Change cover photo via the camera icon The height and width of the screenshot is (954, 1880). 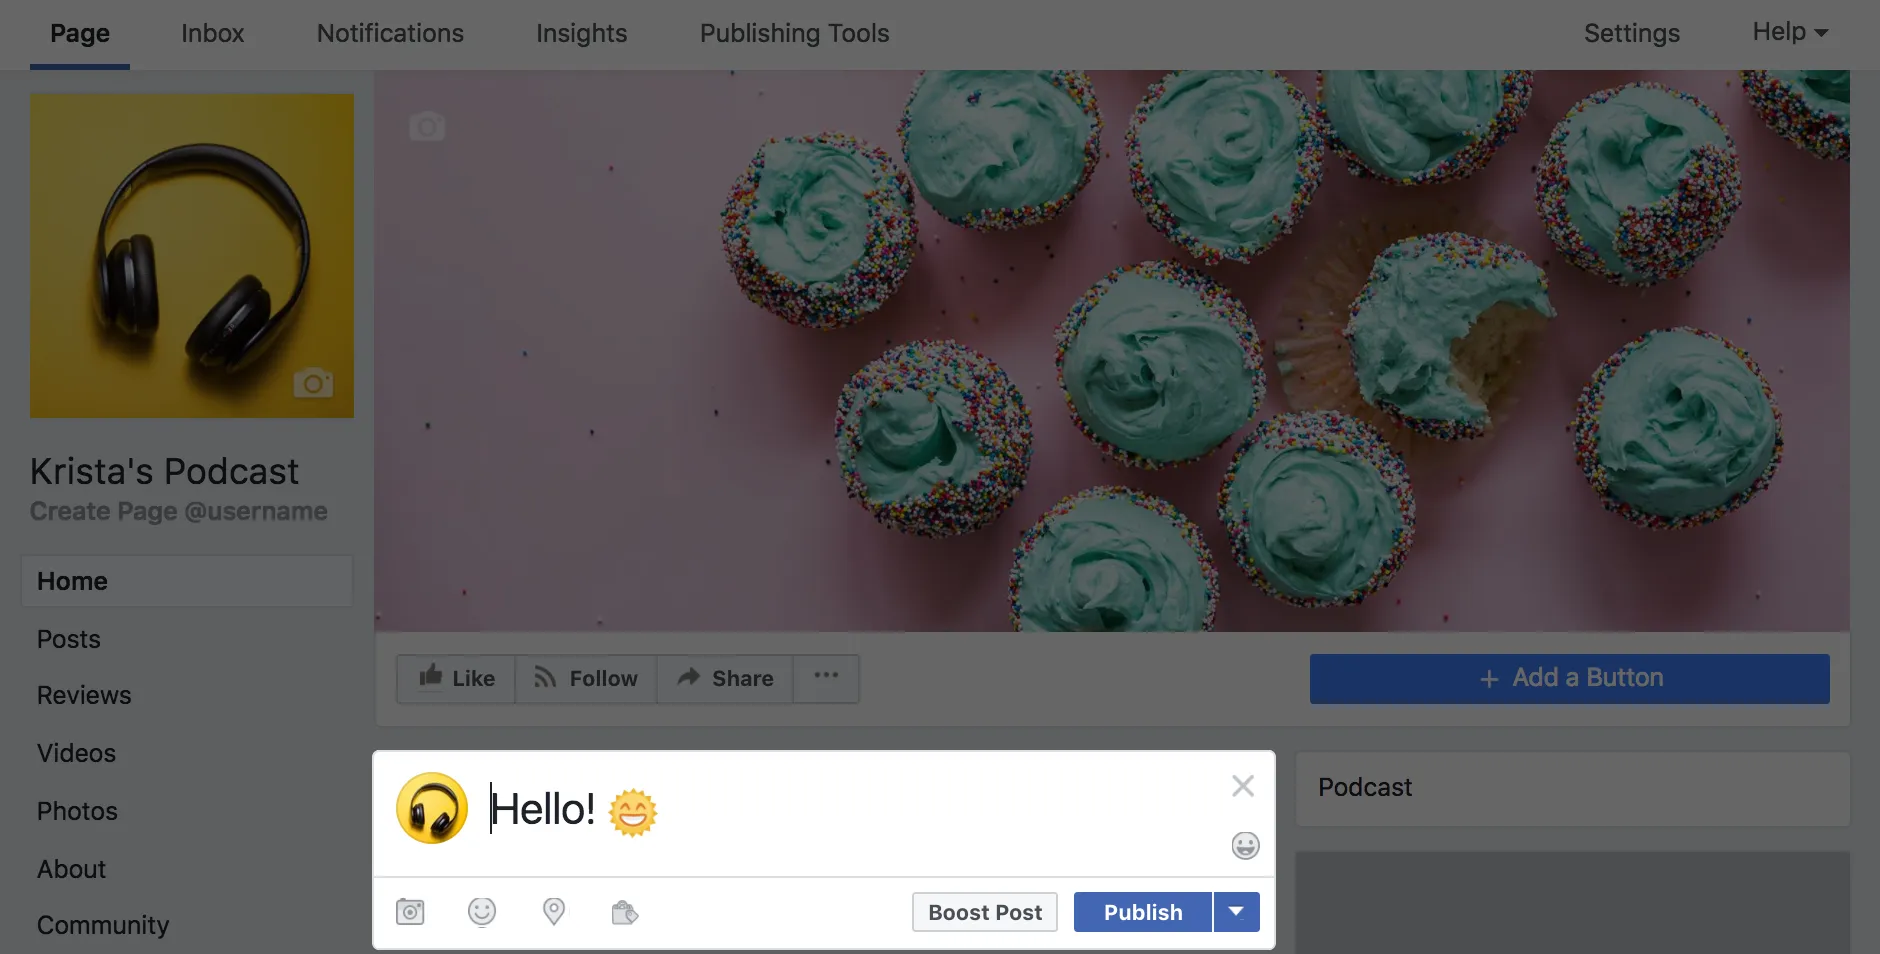click(x=427, y=127)
